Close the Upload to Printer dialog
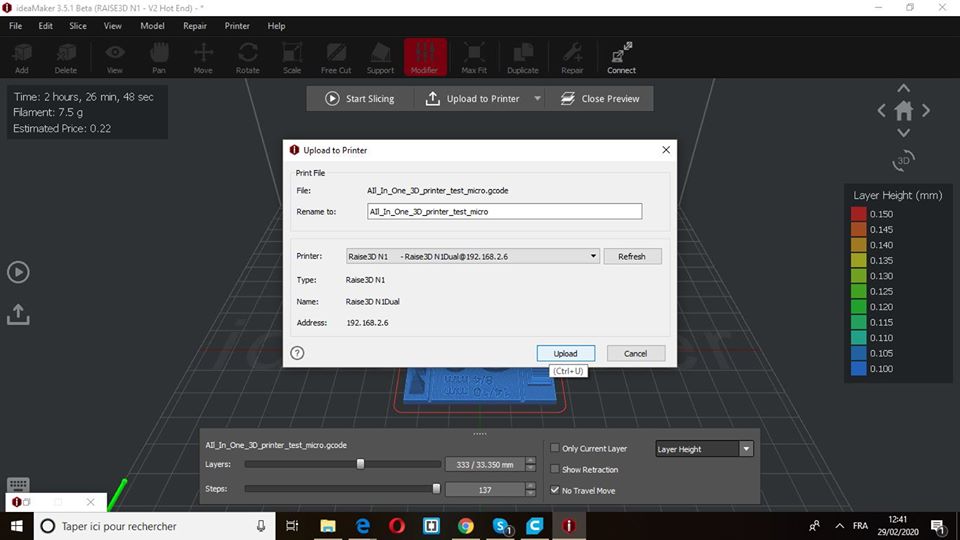 click(x=666, y=150)
